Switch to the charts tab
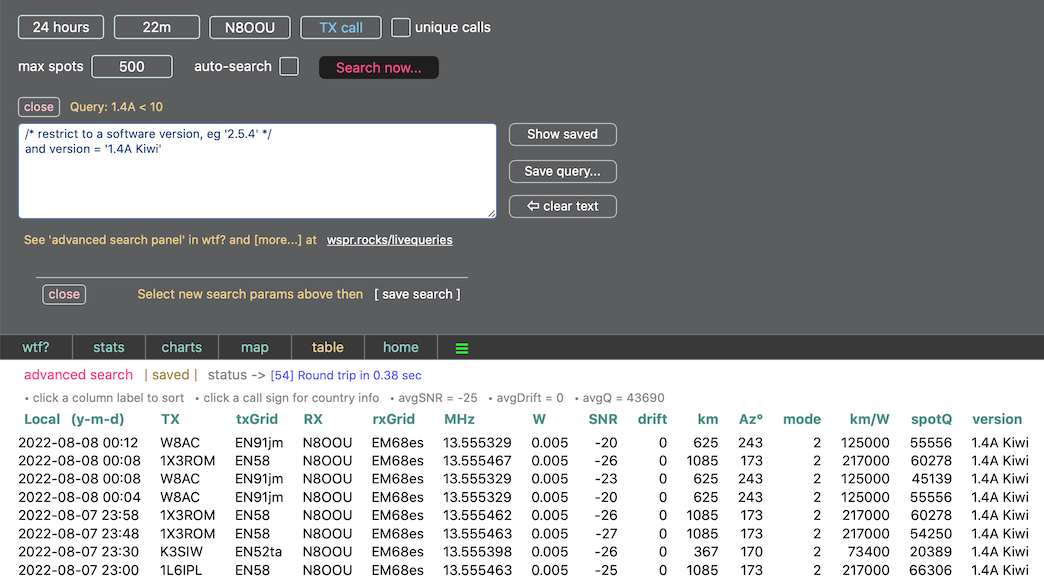 click(x=182, y=347)
